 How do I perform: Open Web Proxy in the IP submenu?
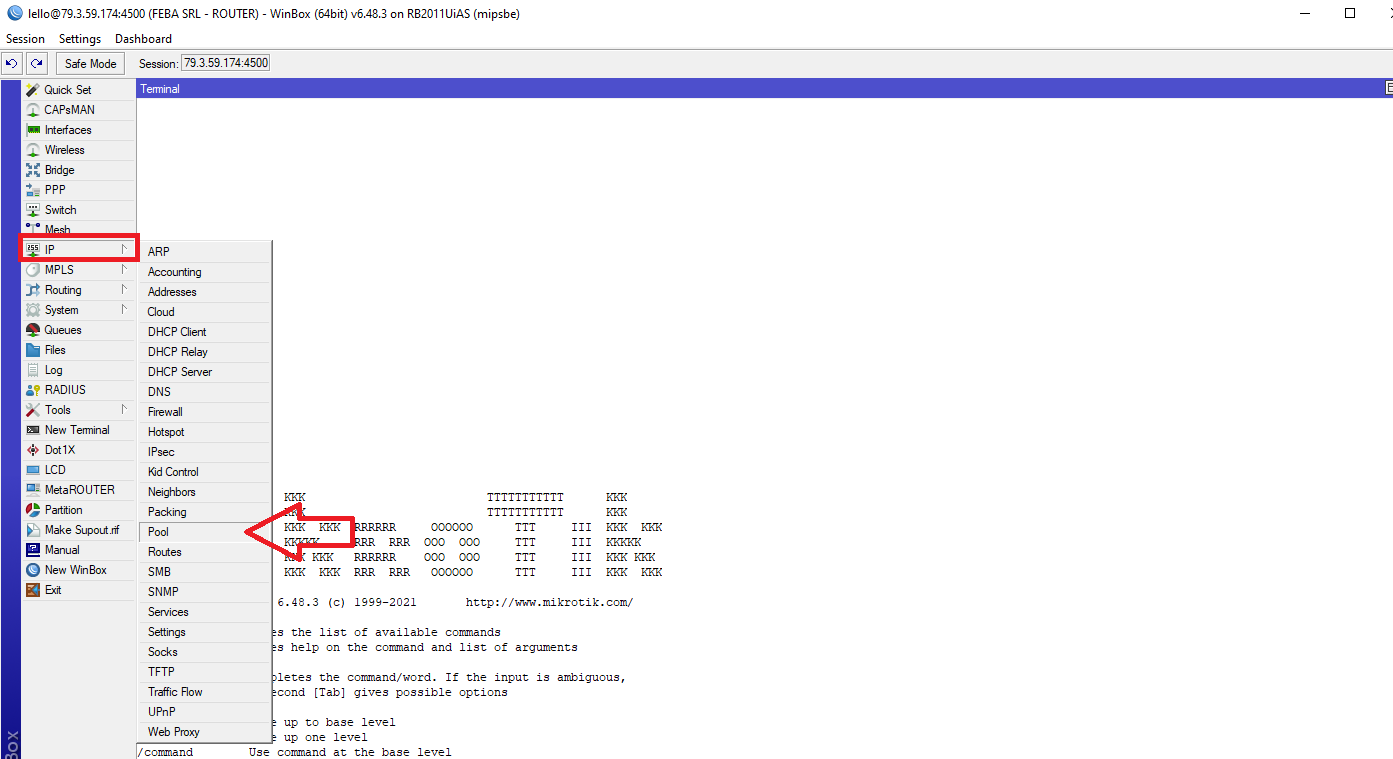(205, 732)
